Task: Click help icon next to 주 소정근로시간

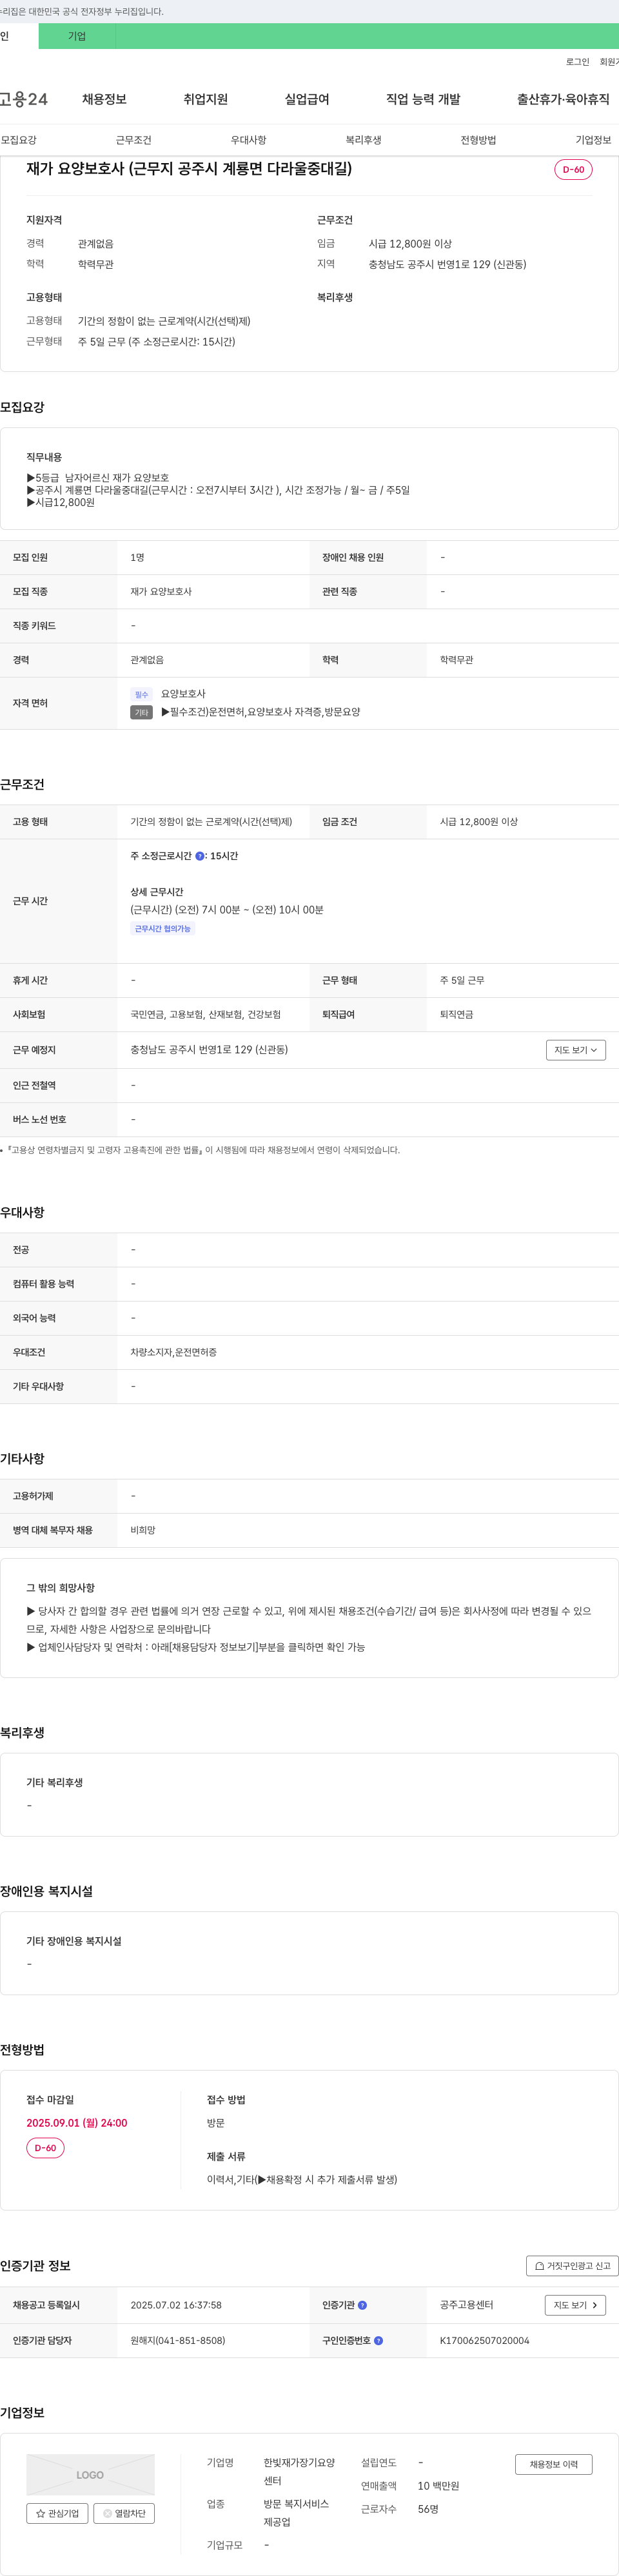Action: [x=200, y=856]
